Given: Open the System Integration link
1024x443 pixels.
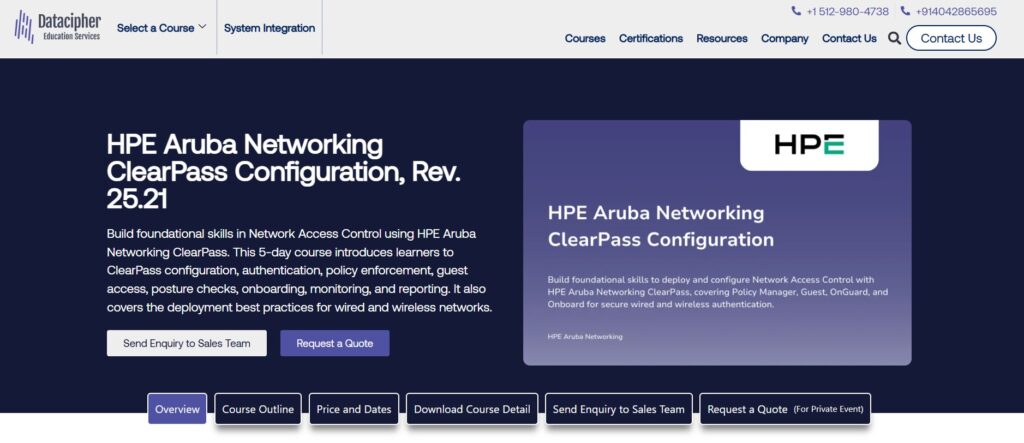Looking at the screenshot, I should [269, 27].
